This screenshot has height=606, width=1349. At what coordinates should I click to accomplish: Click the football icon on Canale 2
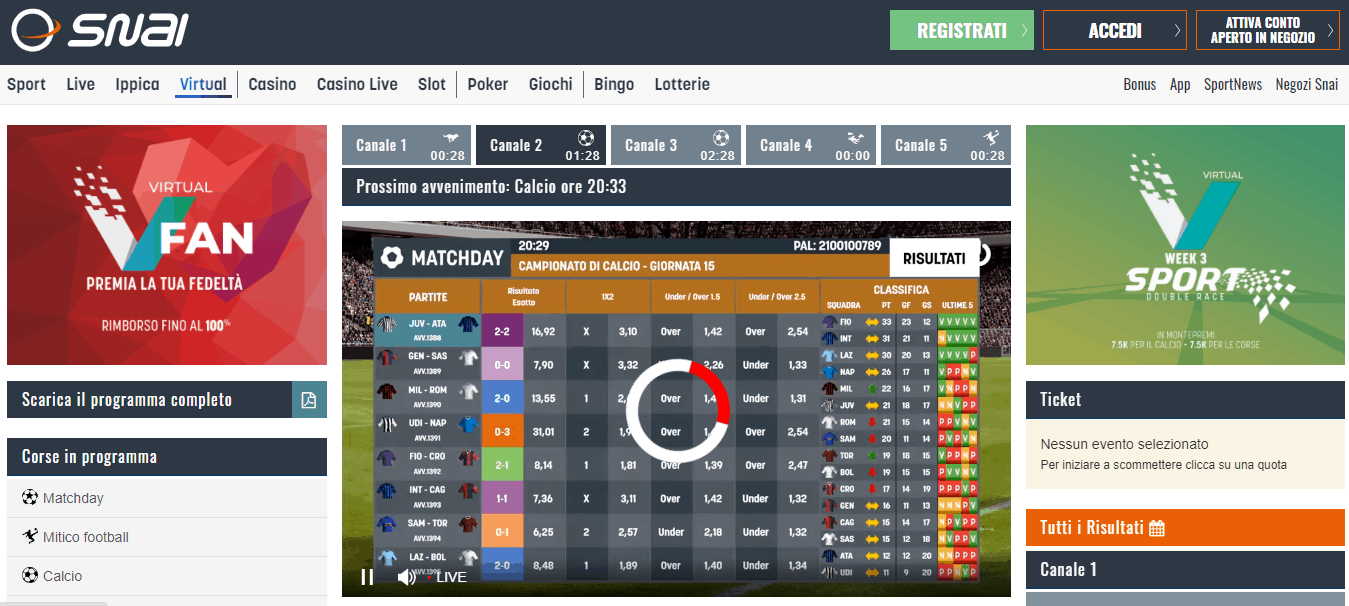[x=586, y=138]
